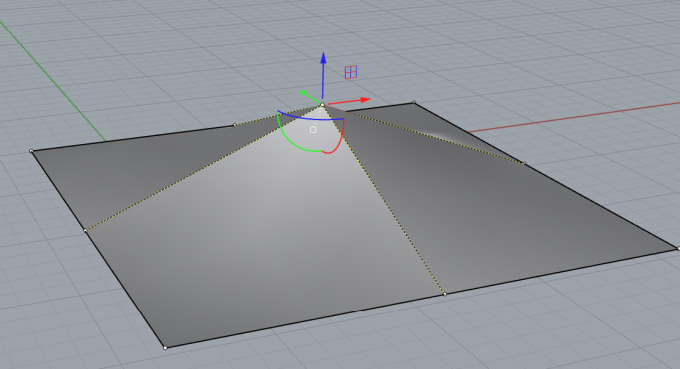This screenshot has width=680, height=369.
Task: Click the blue gumball rotation arc
Action: [x=310, y=116]
